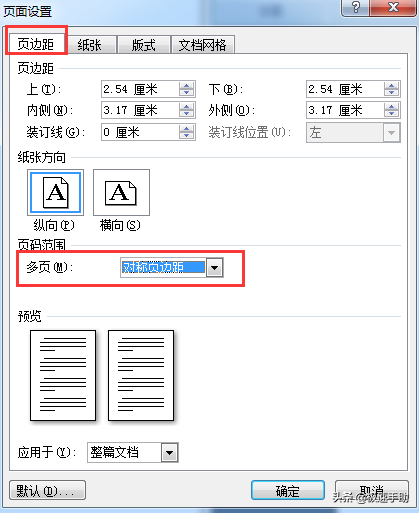This screenshot has width=419, height=513.
Task: Click the 内侧 margin input field
Action: (x=148, y=110)
